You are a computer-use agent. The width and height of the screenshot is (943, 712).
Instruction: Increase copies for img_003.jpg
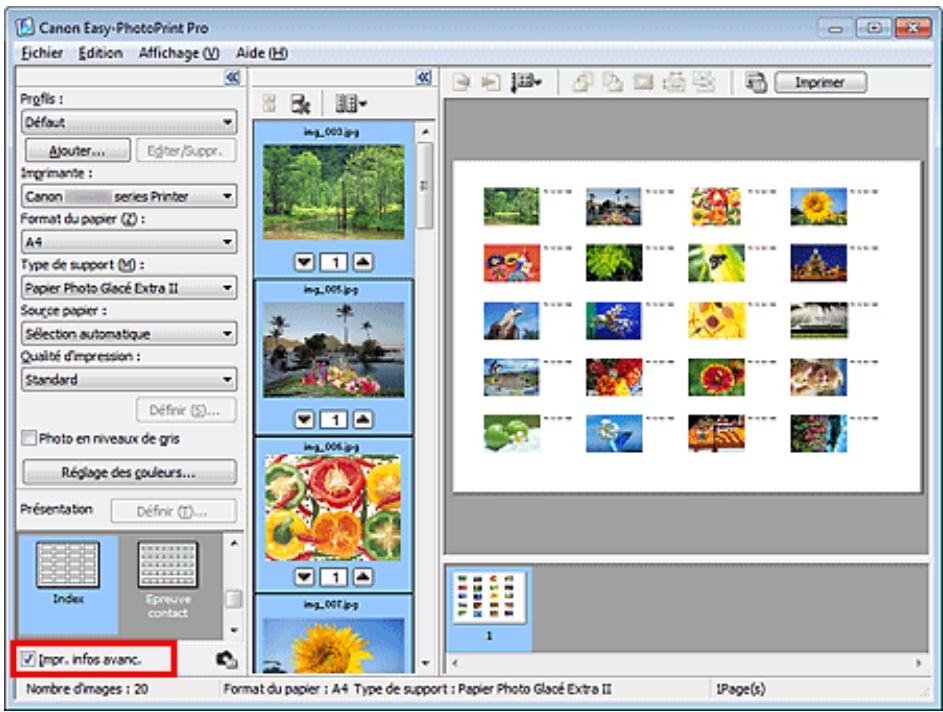[x=363, y=262]
